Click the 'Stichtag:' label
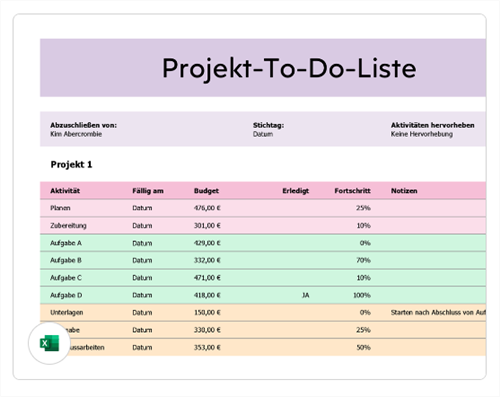 268,125
